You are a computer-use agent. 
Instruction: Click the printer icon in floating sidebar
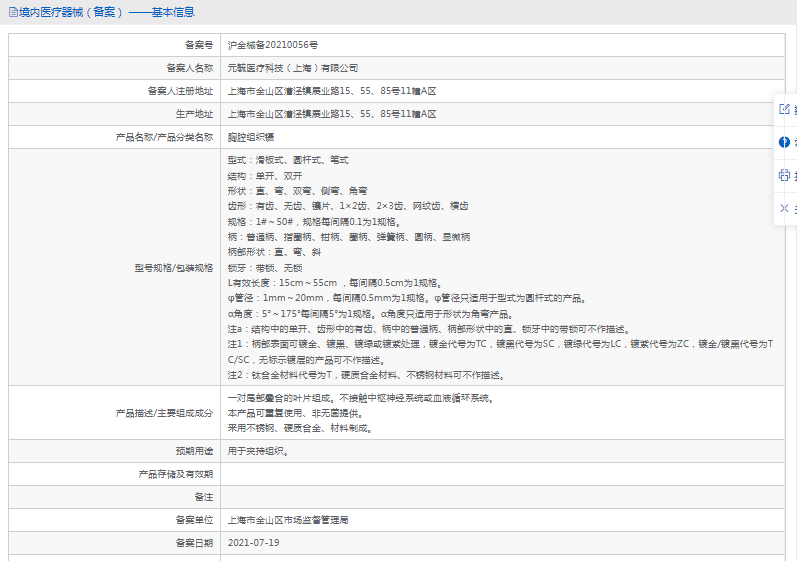[784, 175]
